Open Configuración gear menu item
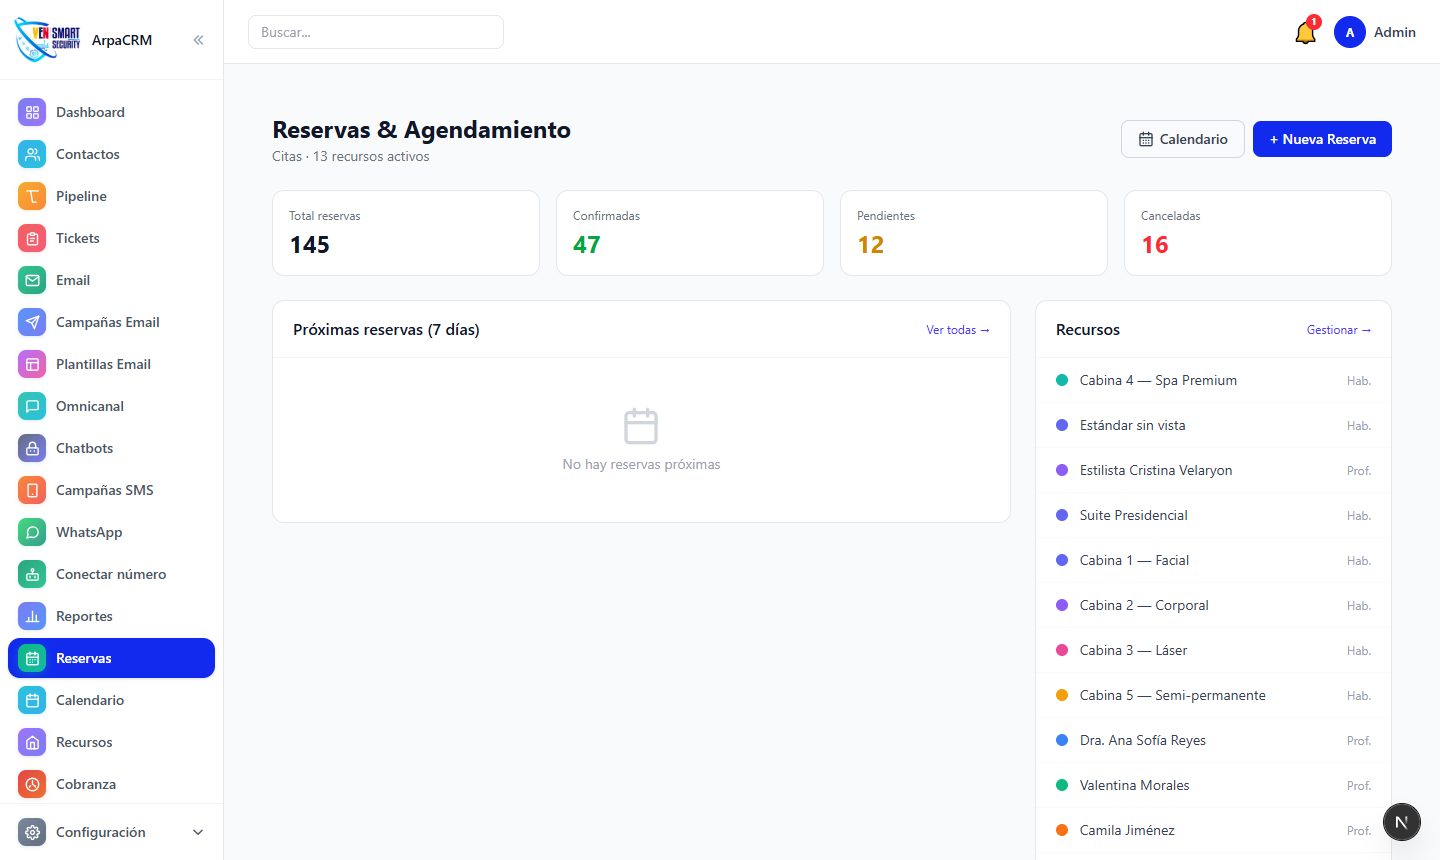The image size is (1440, 860). [112, 832]
